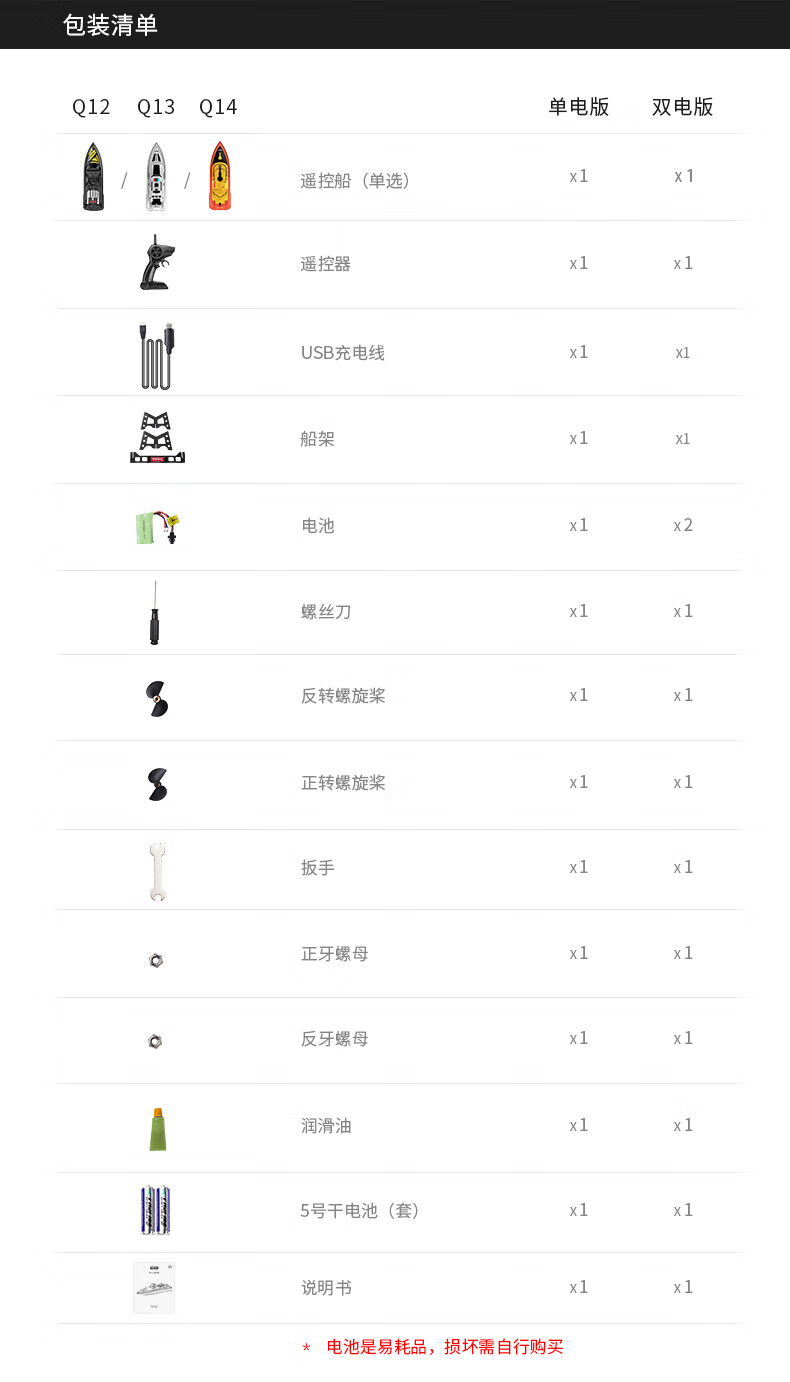Viewport: 790px width, 1382px height.
Task: Click the 正牙螺母 nut icon
Action: pos(155,960)
